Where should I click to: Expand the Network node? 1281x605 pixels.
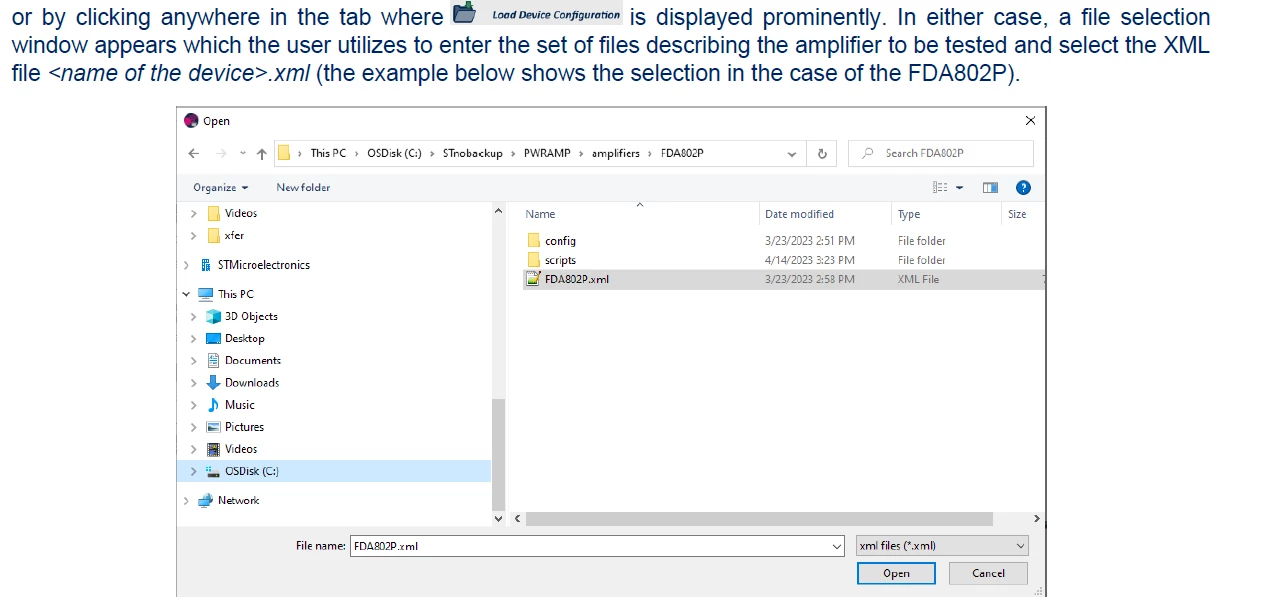coord(187,500)
